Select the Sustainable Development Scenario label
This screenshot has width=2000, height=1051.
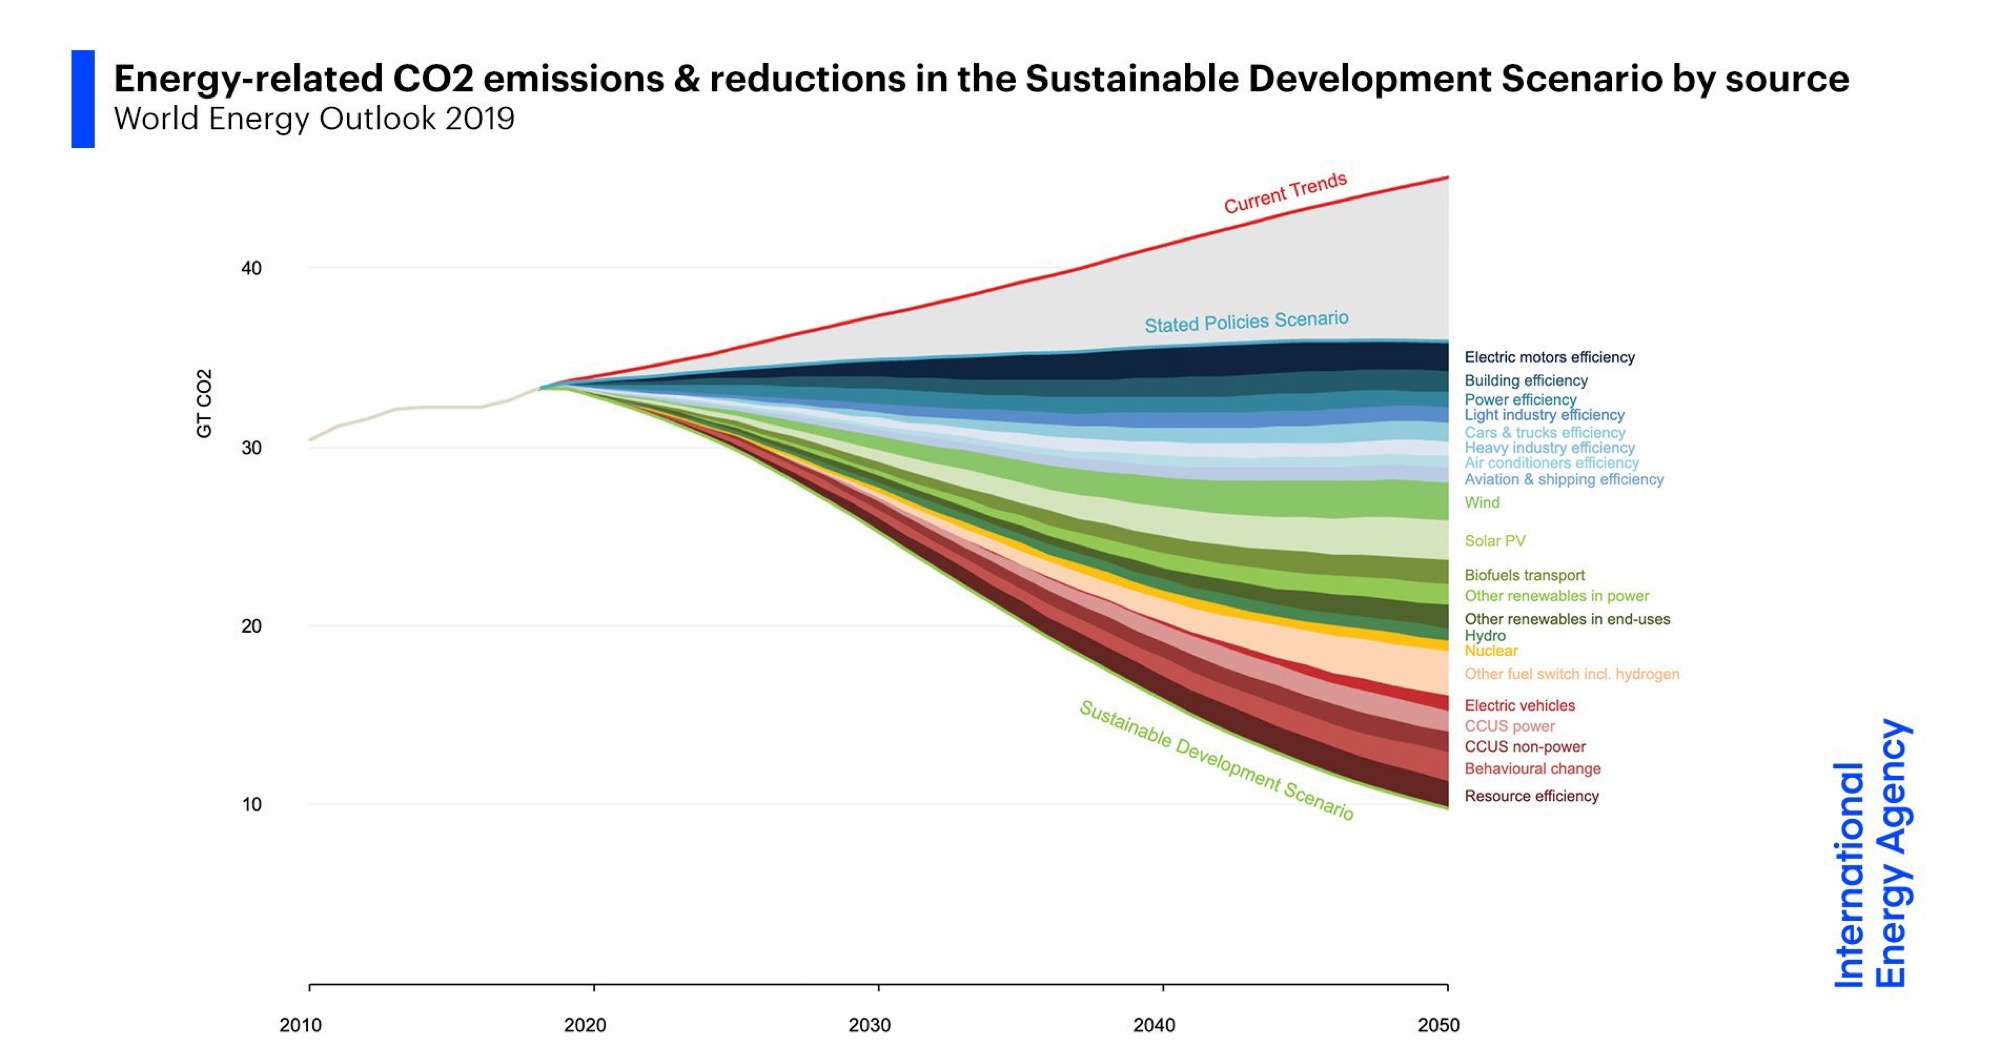point(1216,759)
